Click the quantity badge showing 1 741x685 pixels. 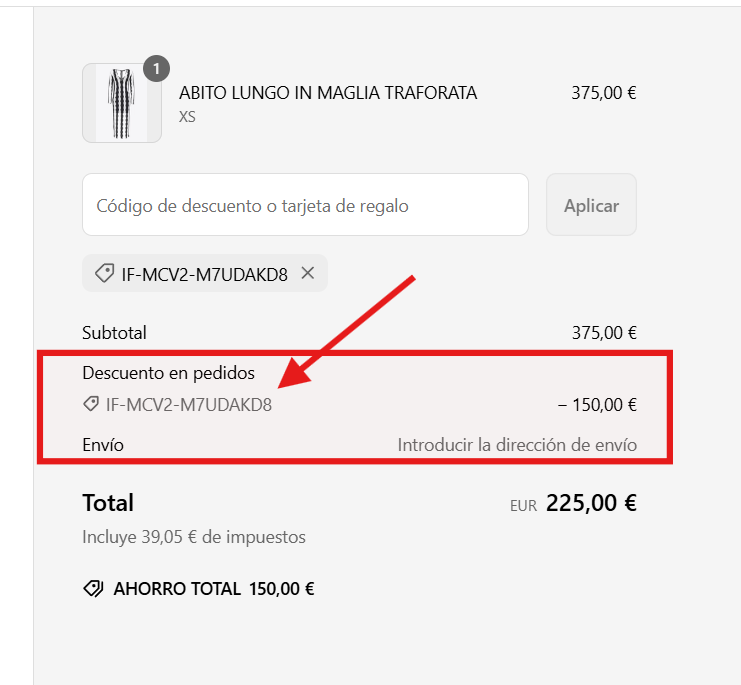pos(156,69)
